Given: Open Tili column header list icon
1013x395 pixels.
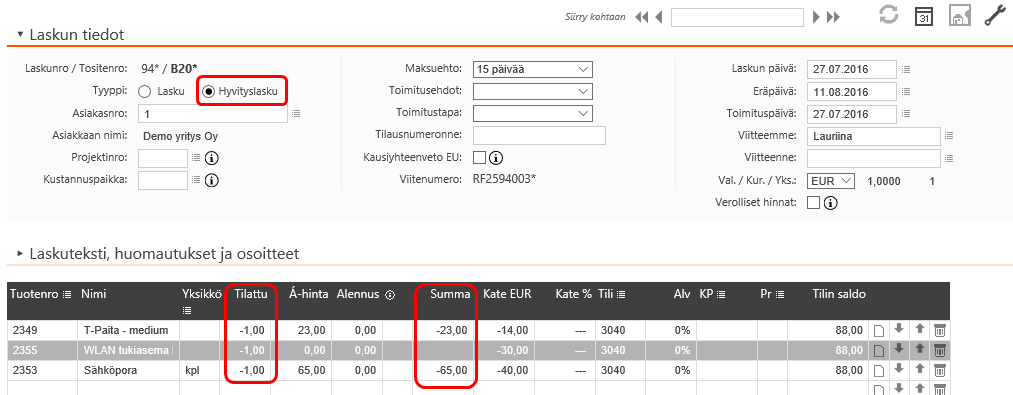Looking at the screenshot, I should (x=621, y=295).
